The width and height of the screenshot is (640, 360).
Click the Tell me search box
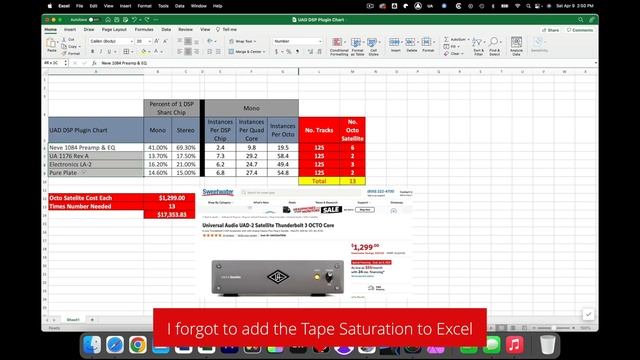227,30
